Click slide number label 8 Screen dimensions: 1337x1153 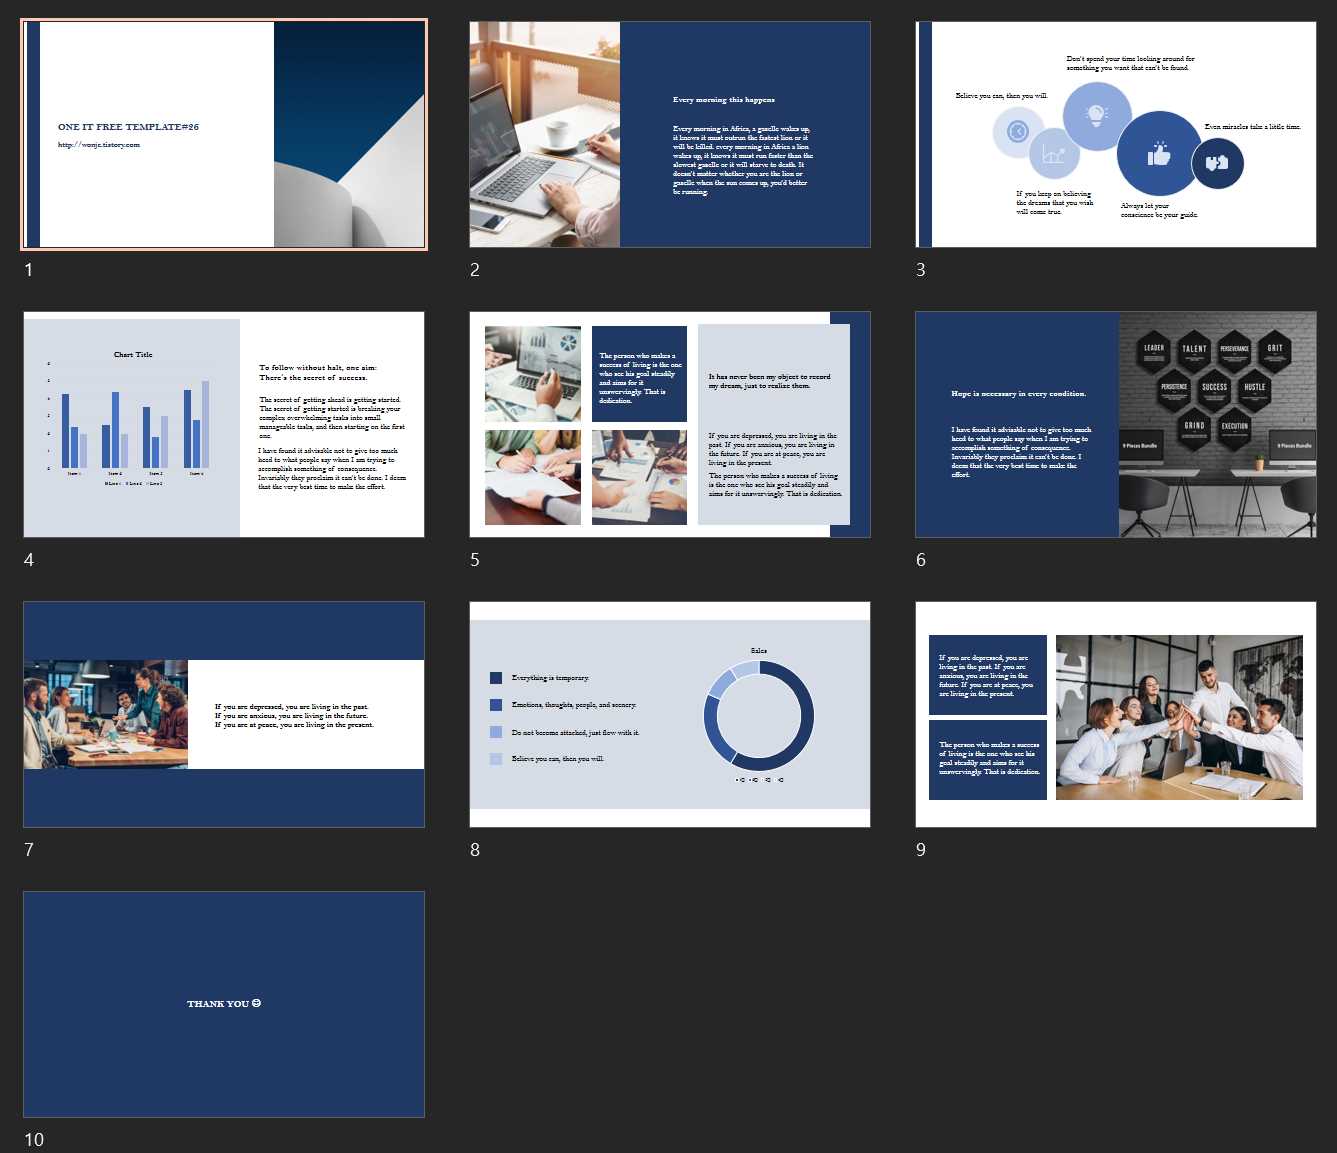[x=475, y=850]
